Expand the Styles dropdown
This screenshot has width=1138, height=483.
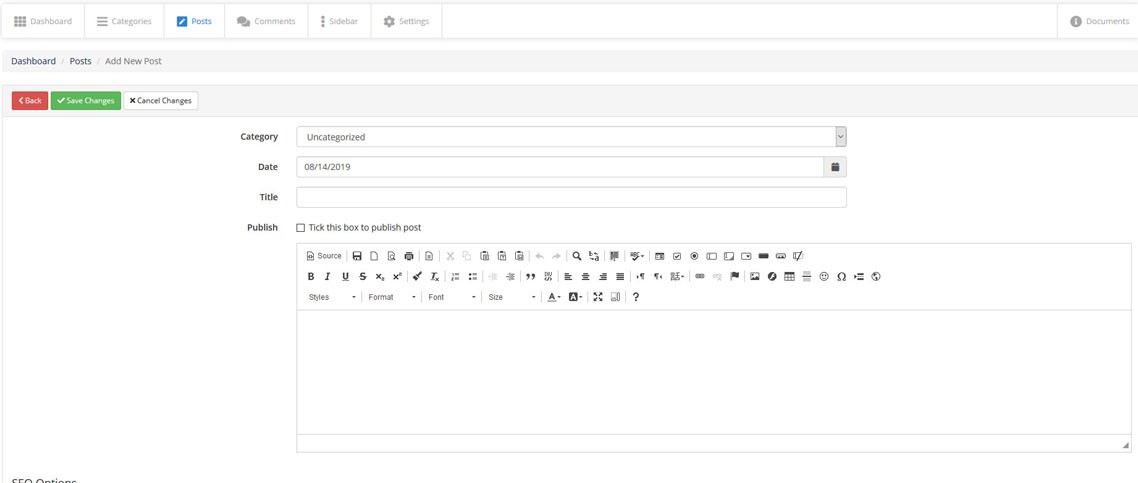click(x=332, y=297)
